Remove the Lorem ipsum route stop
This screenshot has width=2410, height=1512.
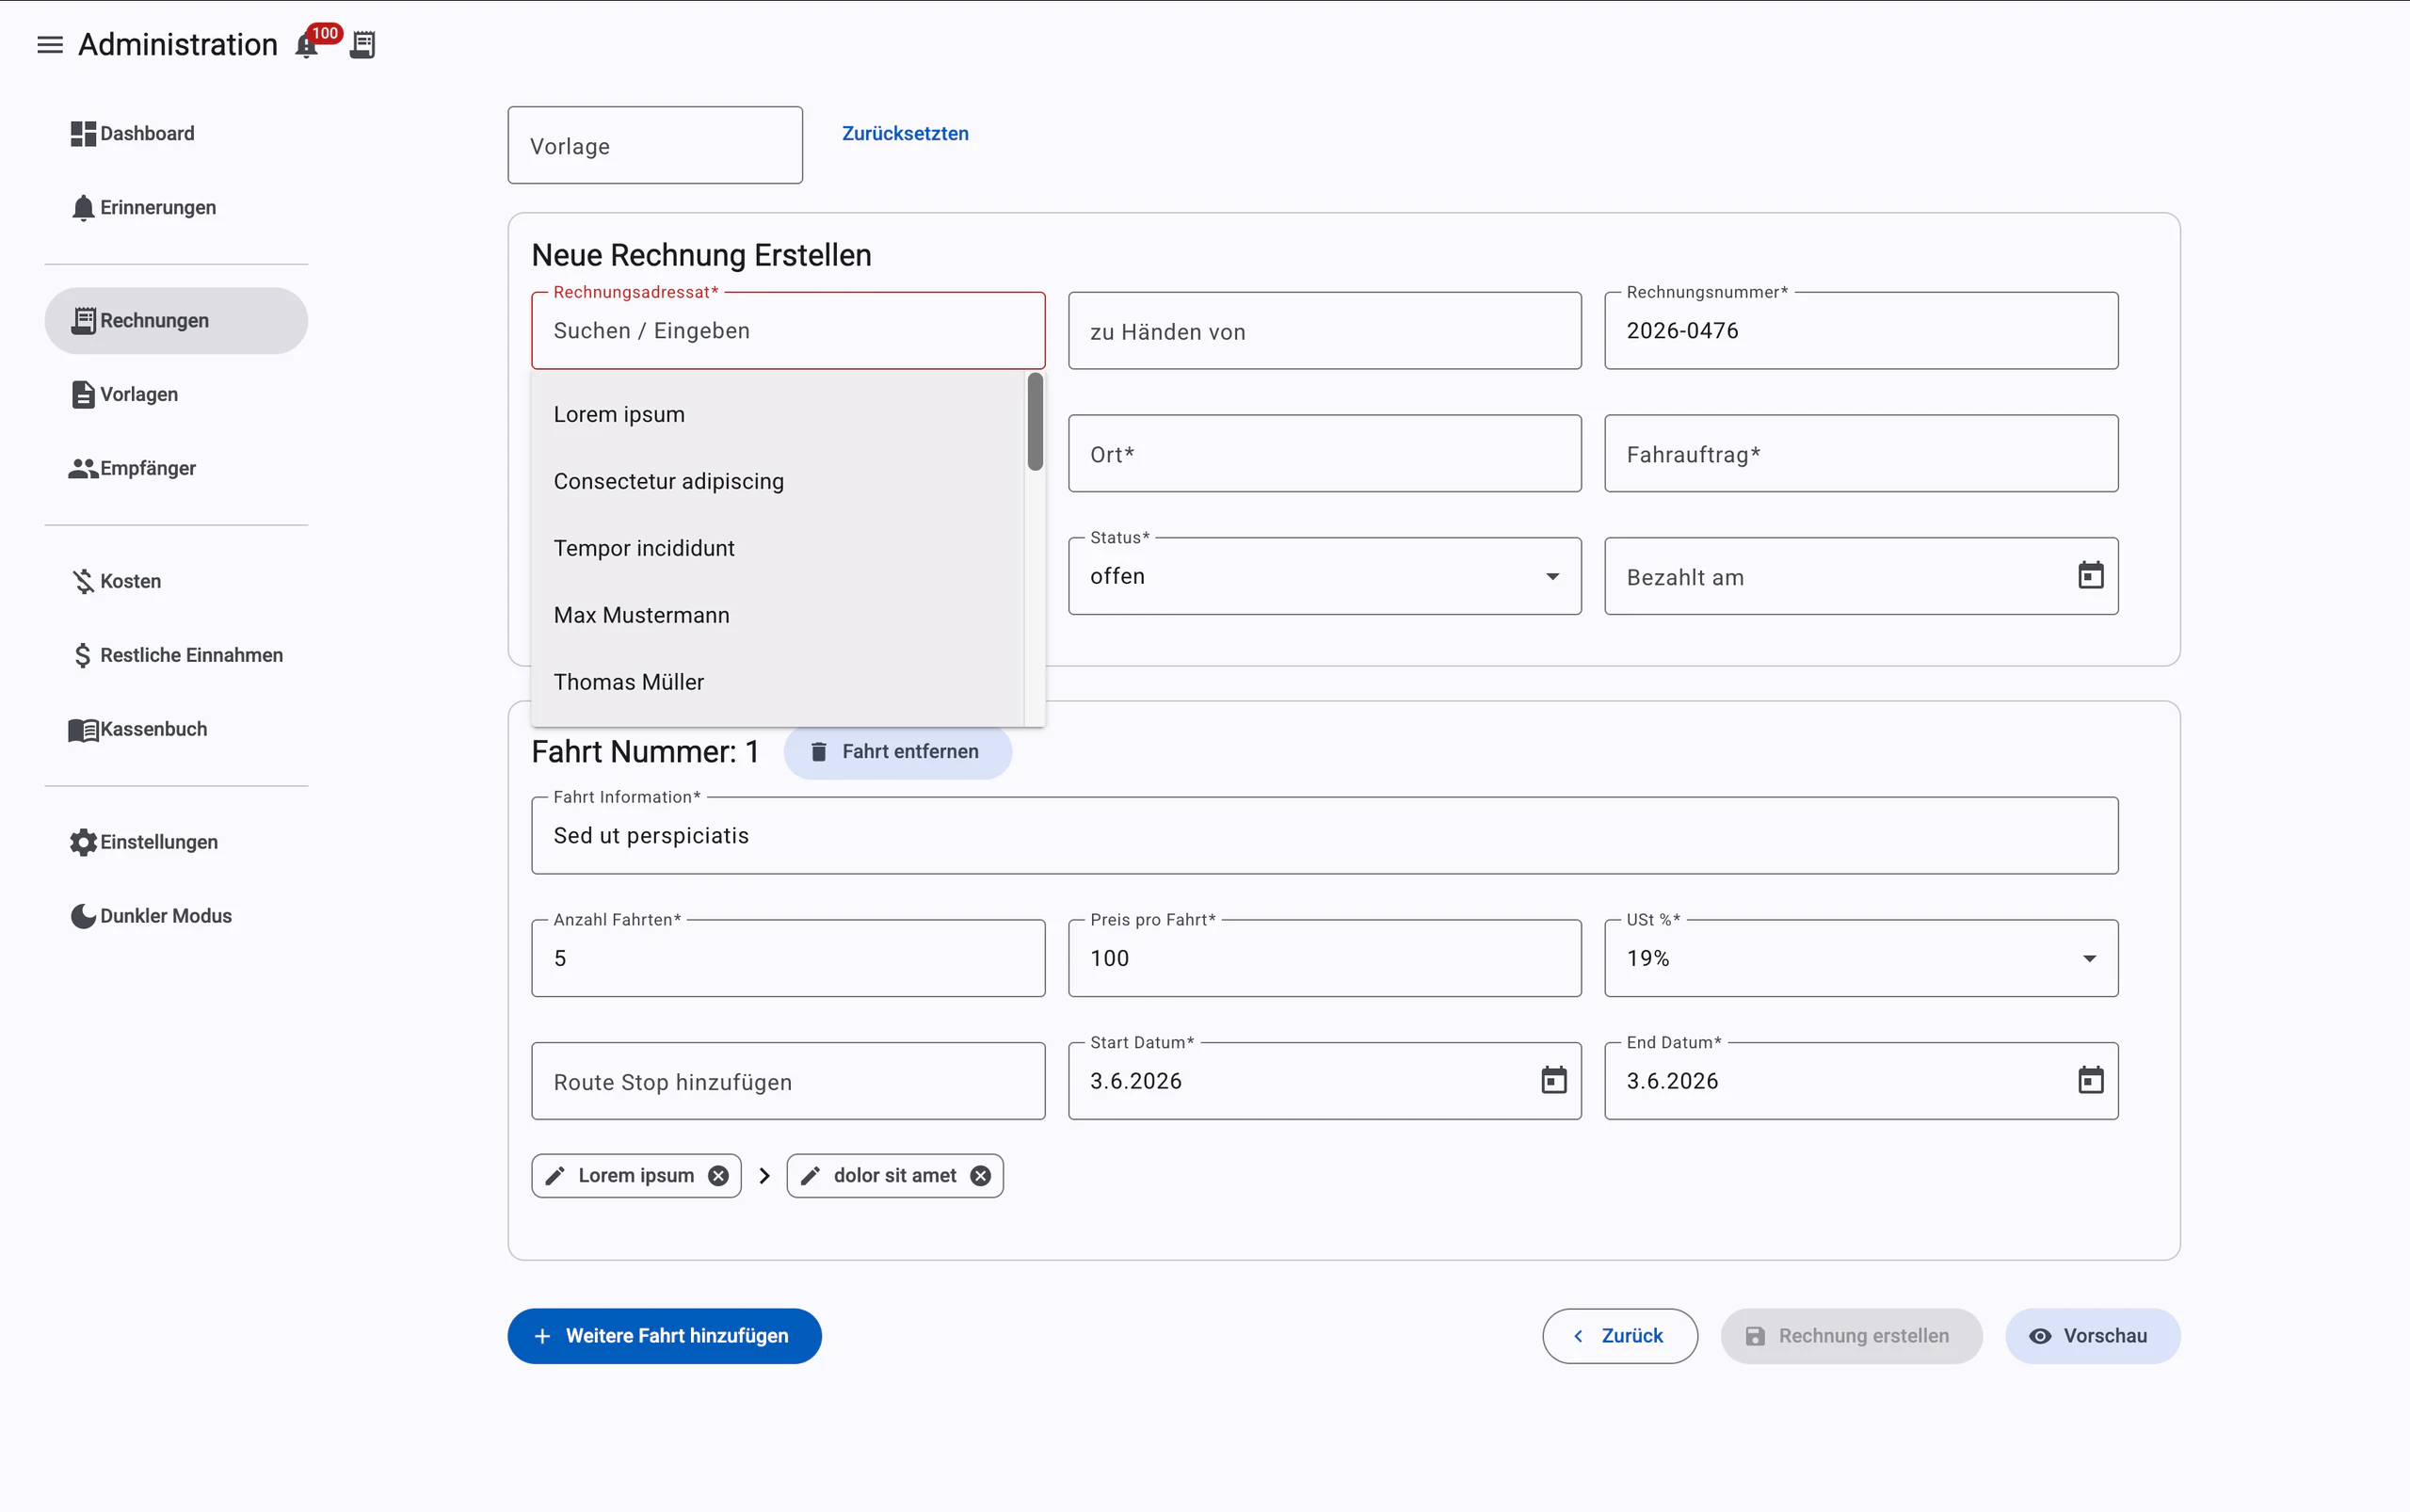(x=718, y=1176)
